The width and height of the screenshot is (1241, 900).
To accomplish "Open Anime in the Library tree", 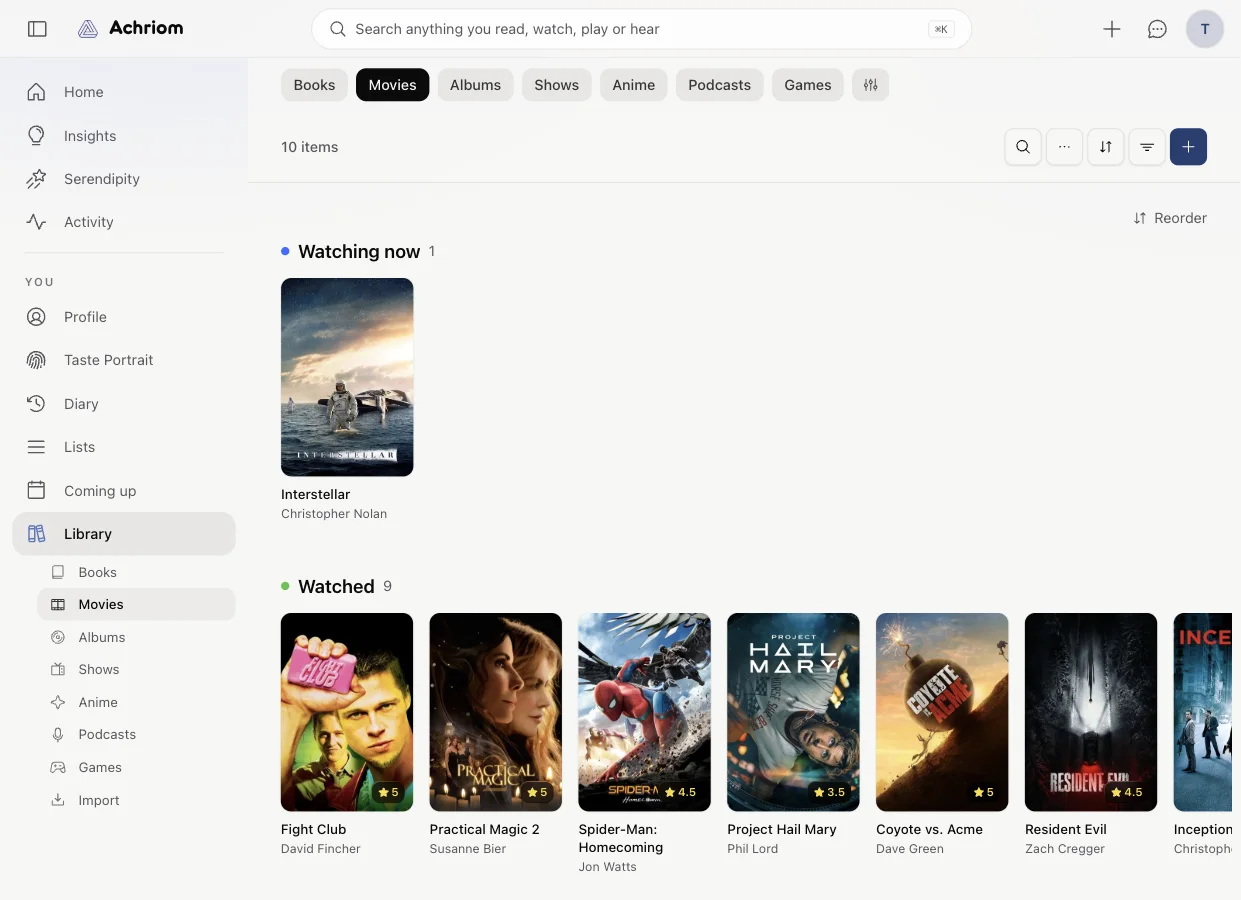I will tap(136, 702).
